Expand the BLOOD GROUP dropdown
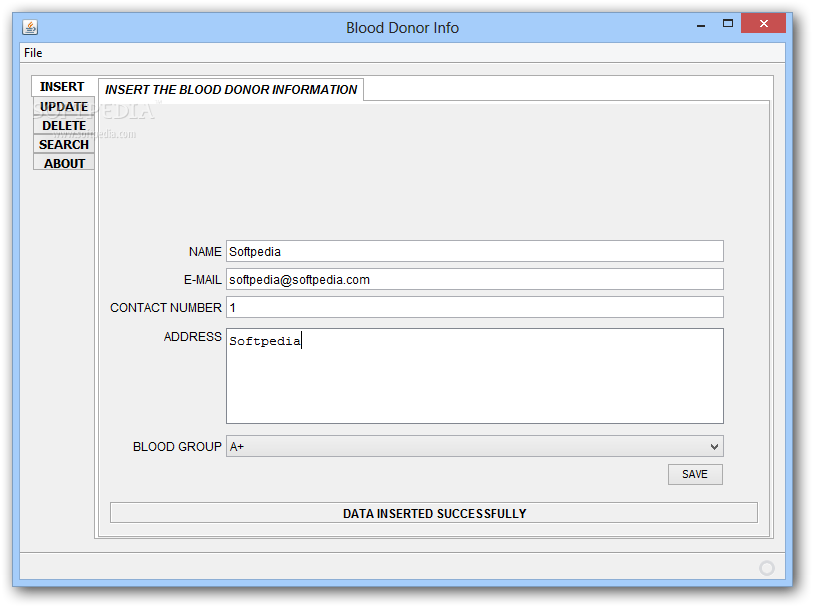This screenshot has height=607, width=813. click(474, 446)
